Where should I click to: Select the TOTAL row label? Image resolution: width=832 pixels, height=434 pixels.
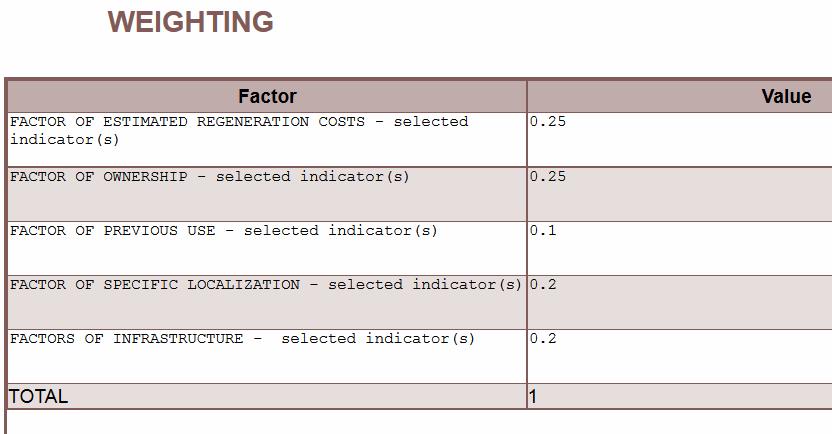pyautogui.click(x=38, y=396)
